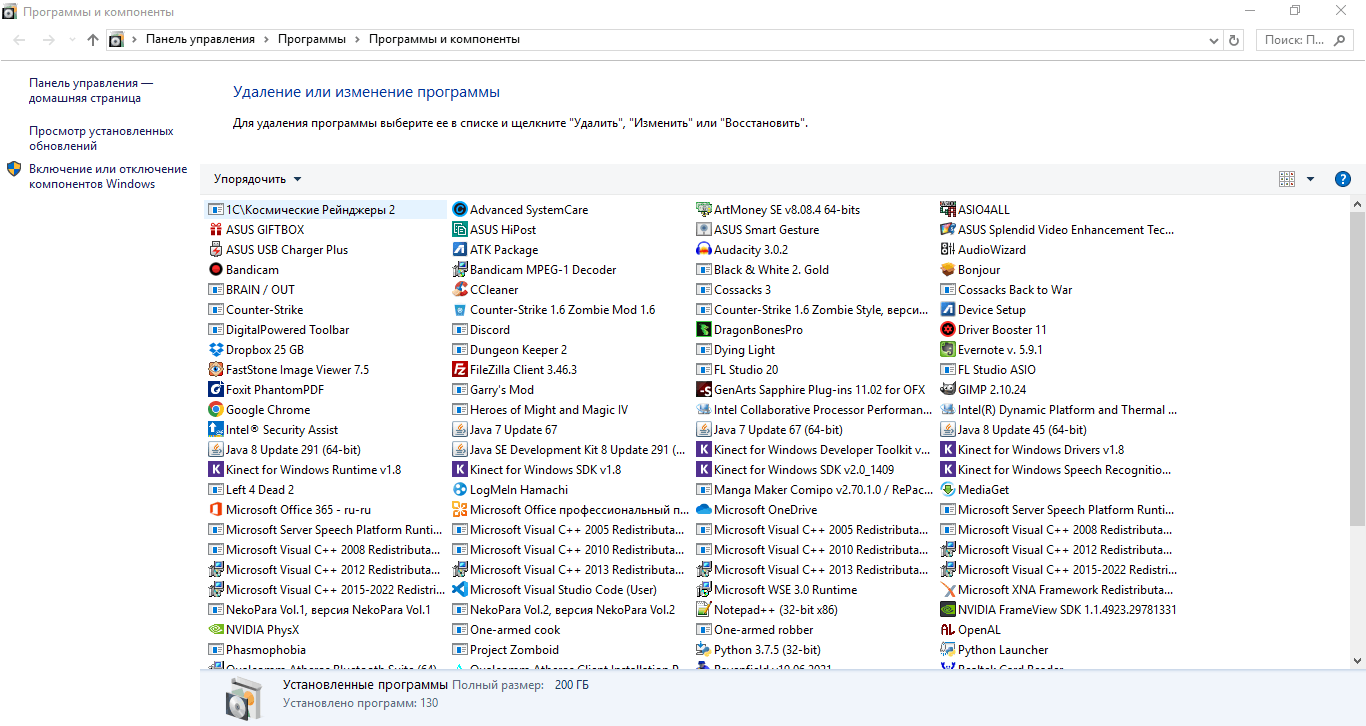Select 1С\Космические Рейнджеры 2 entry

[x=325, y=210]
